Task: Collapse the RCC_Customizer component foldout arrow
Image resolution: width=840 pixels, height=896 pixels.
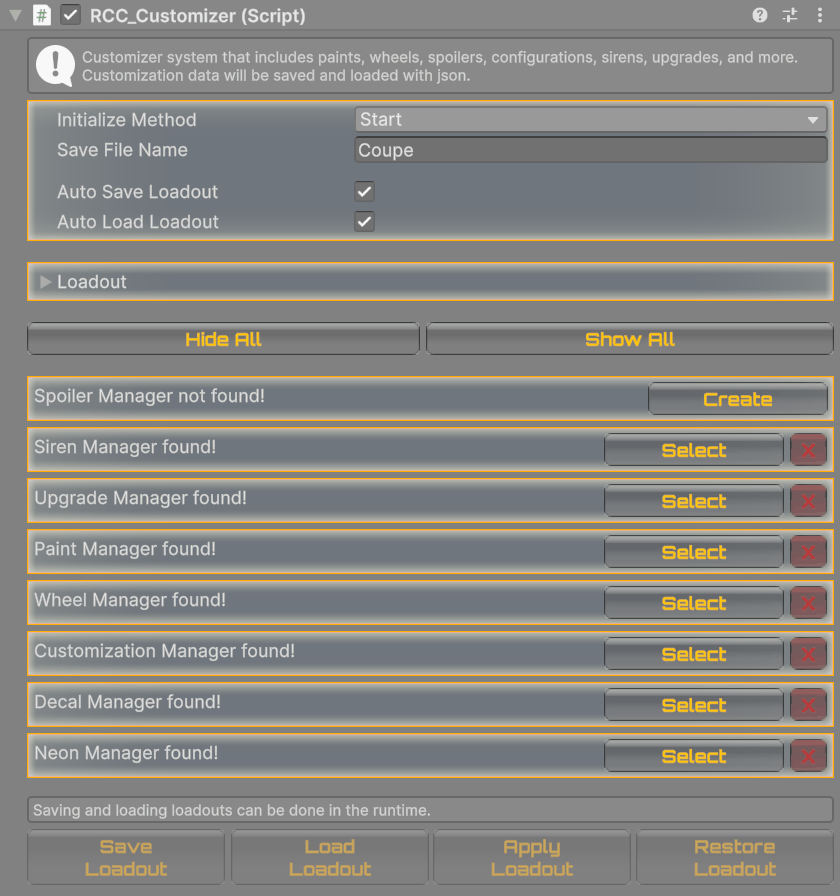Action: (15, 15)
